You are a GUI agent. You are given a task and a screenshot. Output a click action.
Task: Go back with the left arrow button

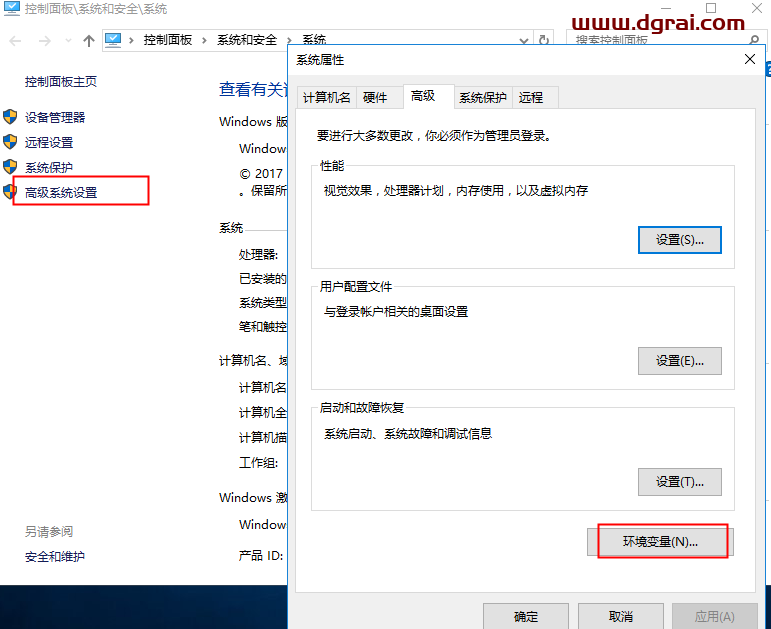tap(16, 41)
